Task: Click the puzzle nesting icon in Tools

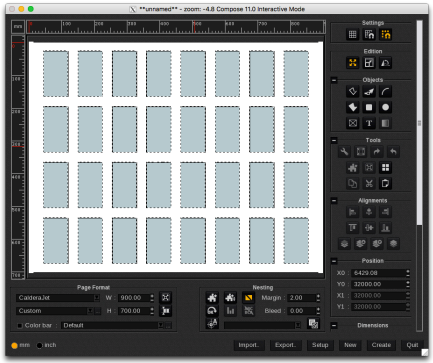Action: (x=352, y=168)
